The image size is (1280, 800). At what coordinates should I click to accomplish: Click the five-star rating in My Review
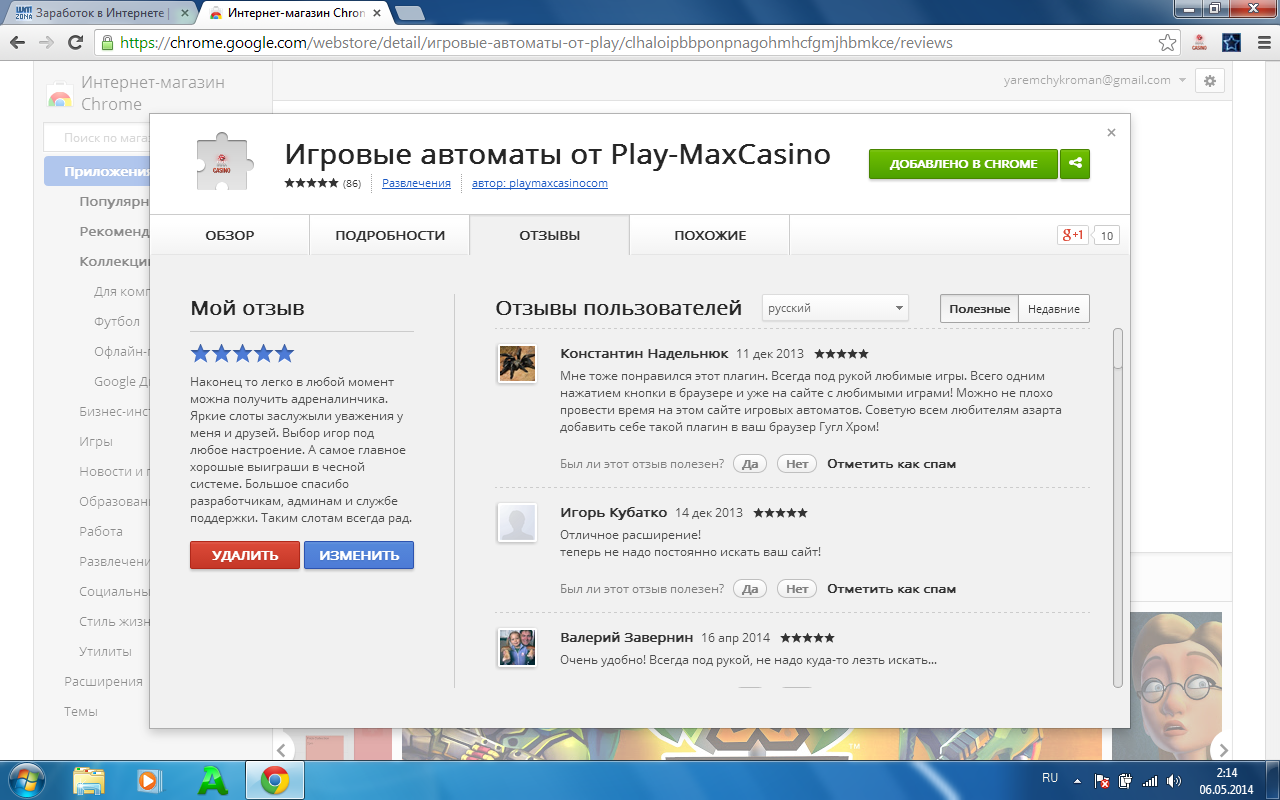pos(242,353)
